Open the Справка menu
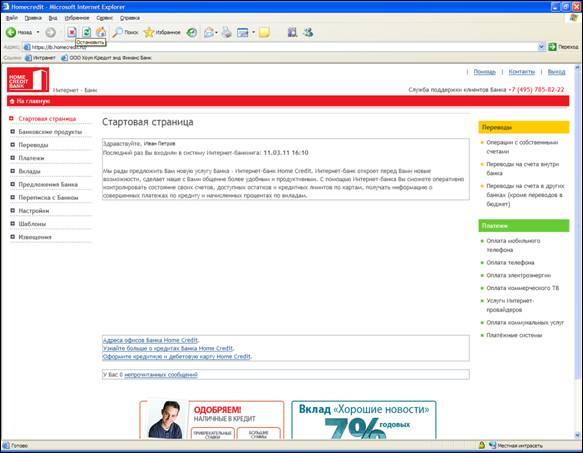This screenshot has height=453, width=583. tap(130, 18)
